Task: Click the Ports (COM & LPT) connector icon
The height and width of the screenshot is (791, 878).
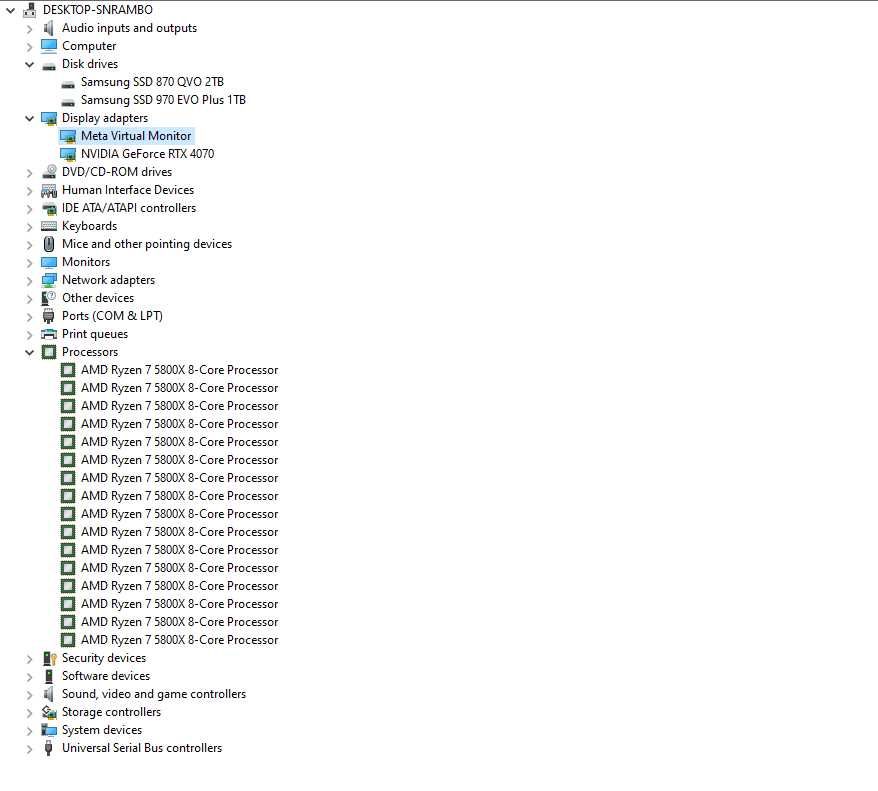Action: coord(49,316)
